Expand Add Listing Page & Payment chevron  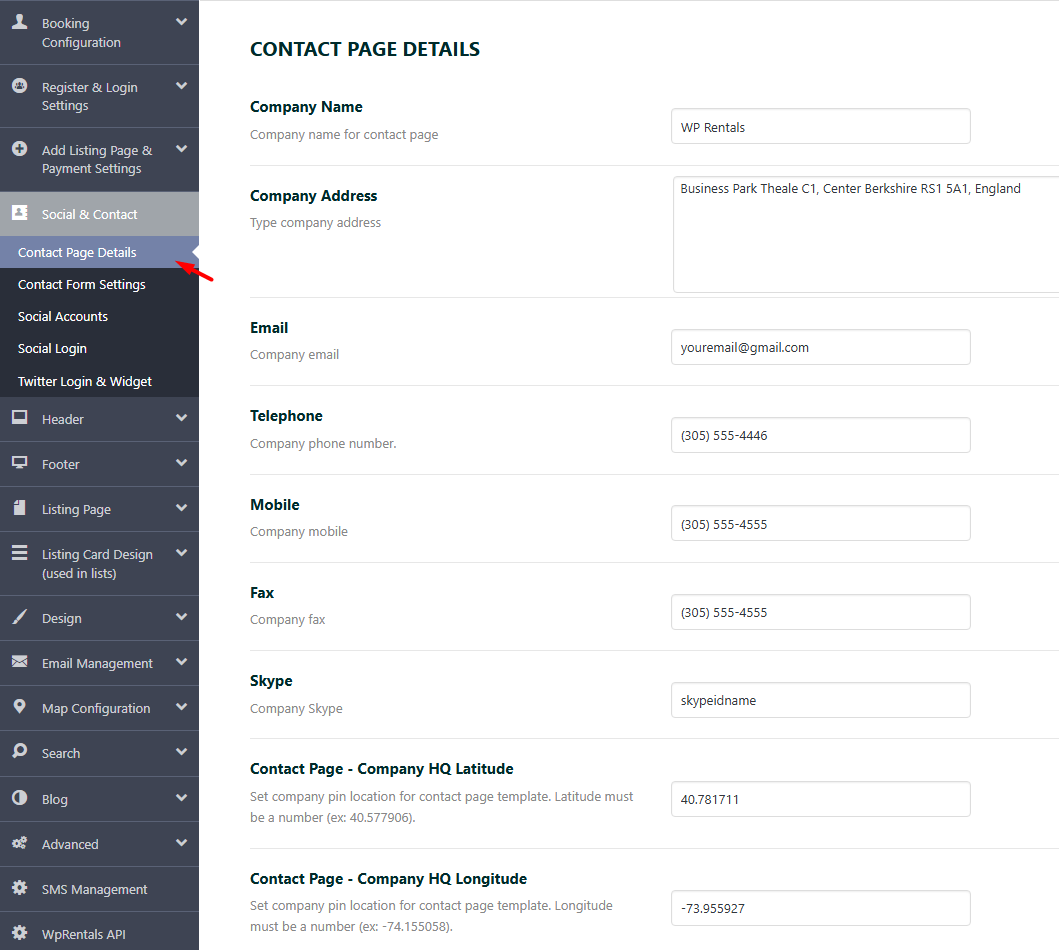coord(181,149)
